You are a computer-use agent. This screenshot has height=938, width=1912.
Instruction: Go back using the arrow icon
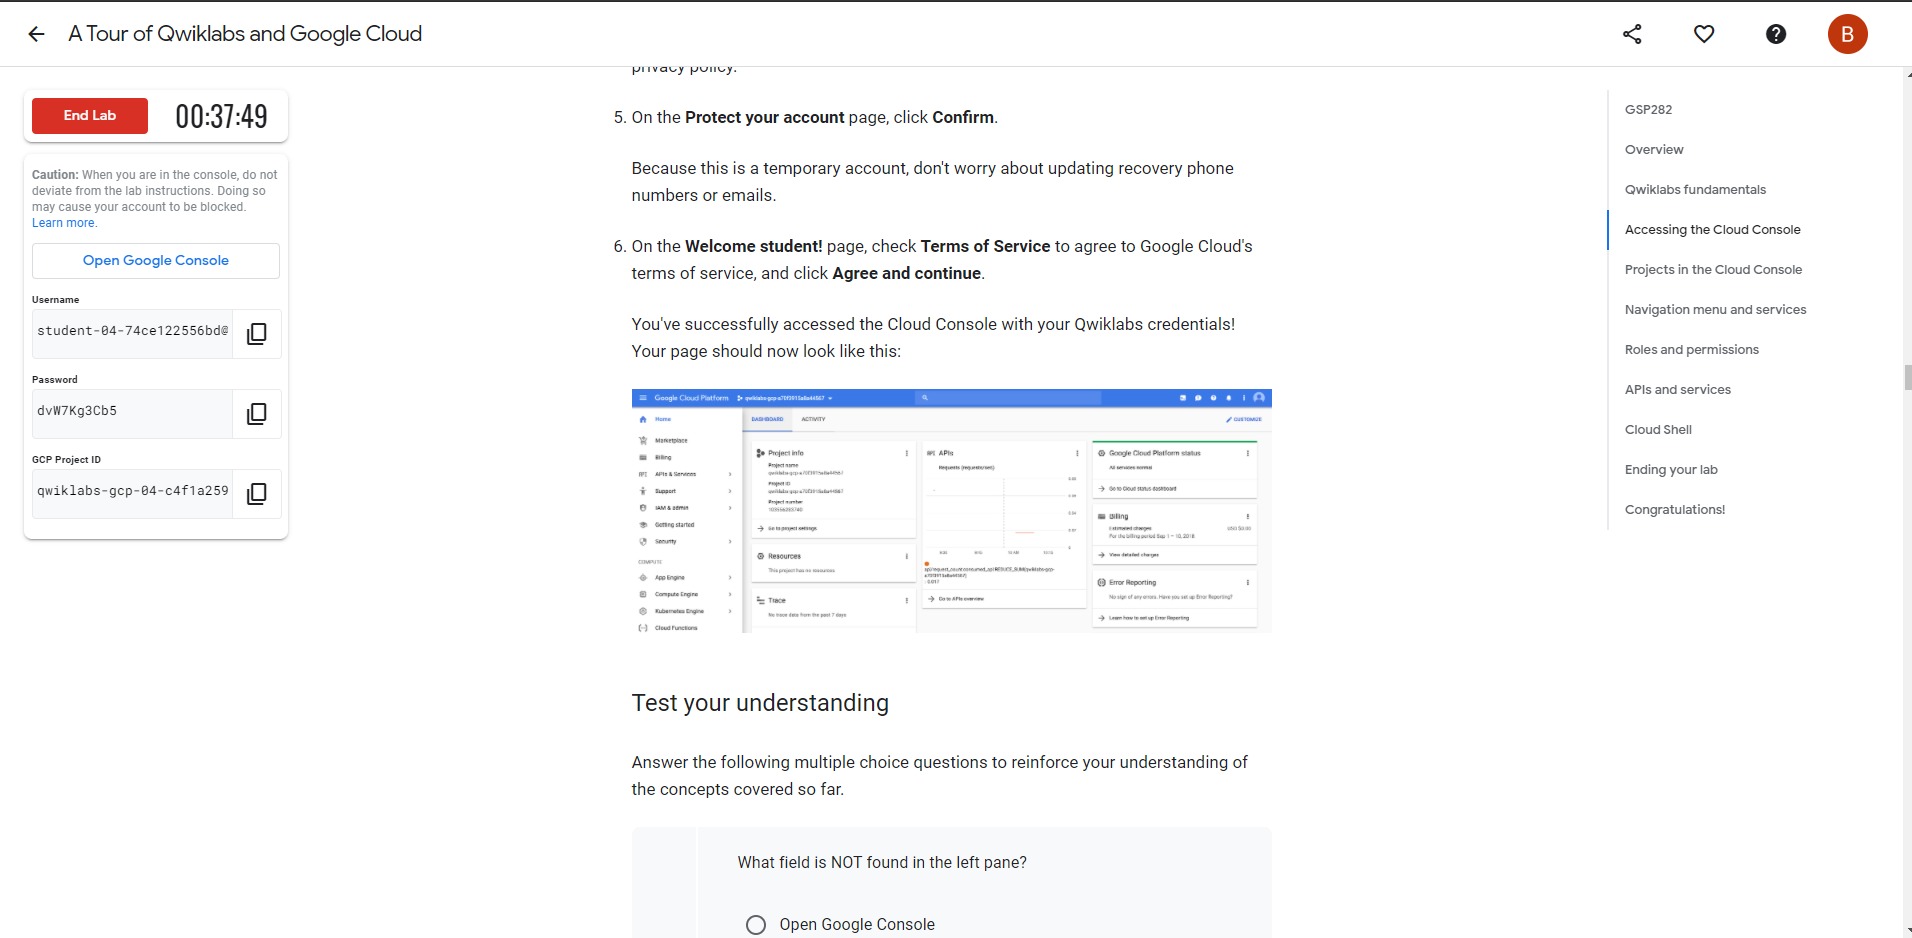pos(37,34)
